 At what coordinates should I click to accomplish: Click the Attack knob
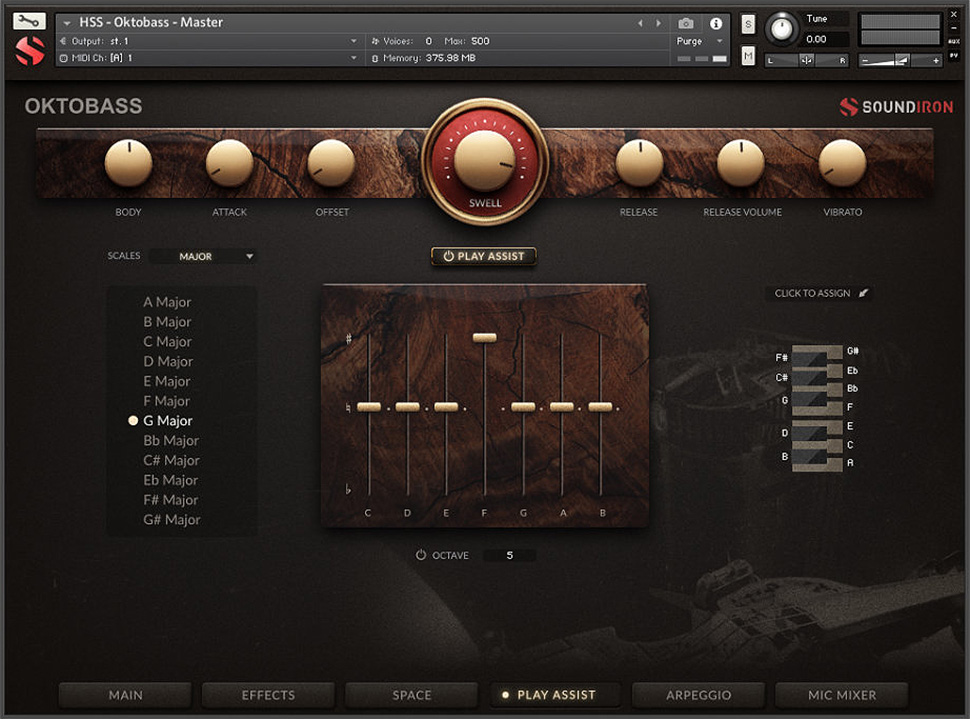[x=230, y=163]
